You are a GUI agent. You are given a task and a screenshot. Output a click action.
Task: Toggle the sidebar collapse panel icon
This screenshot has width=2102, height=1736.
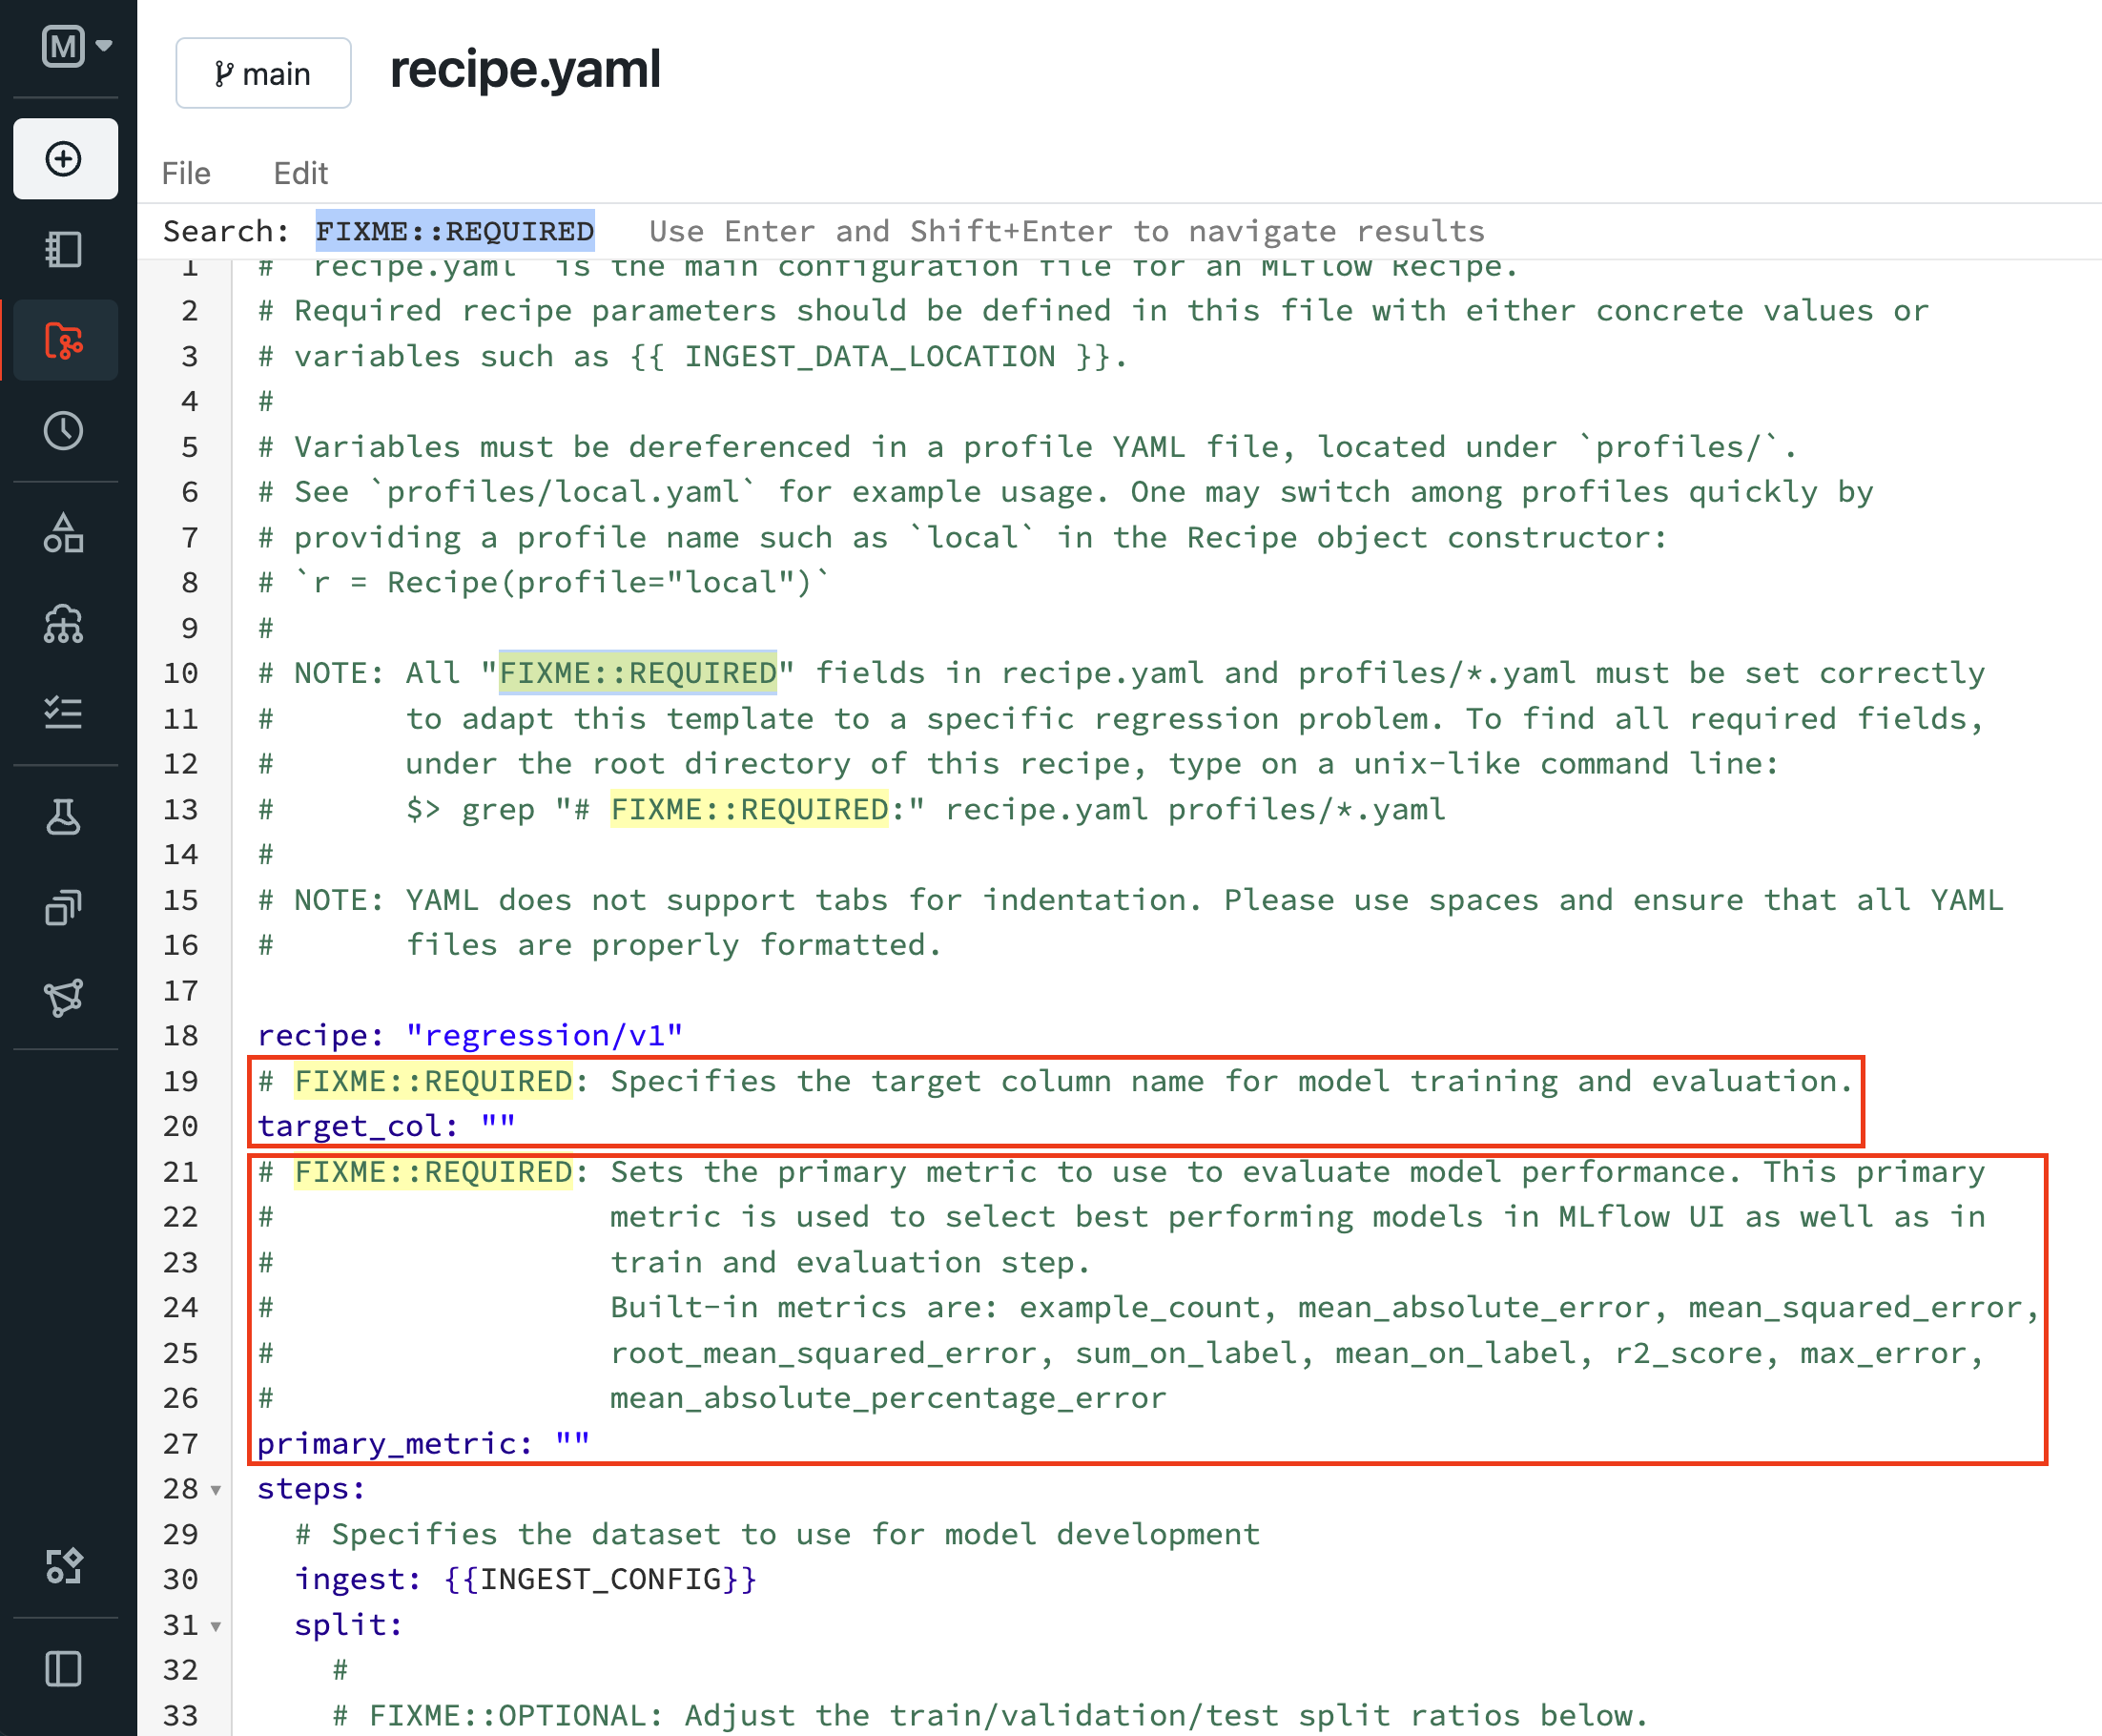[x=64, y=1668]
